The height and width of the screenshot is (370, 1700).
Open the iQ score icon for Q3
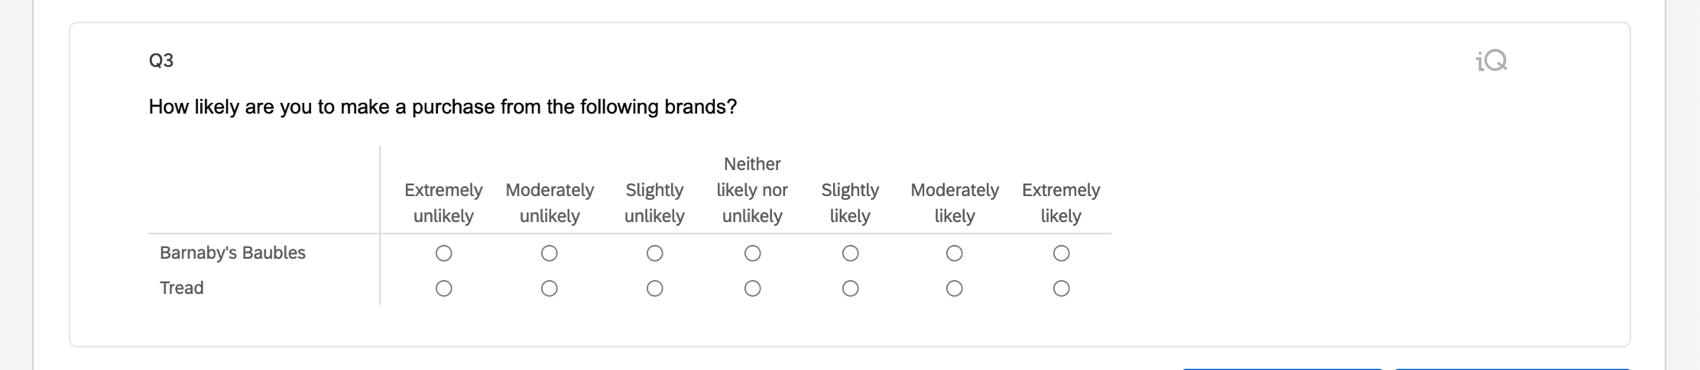click(1491, 61)
